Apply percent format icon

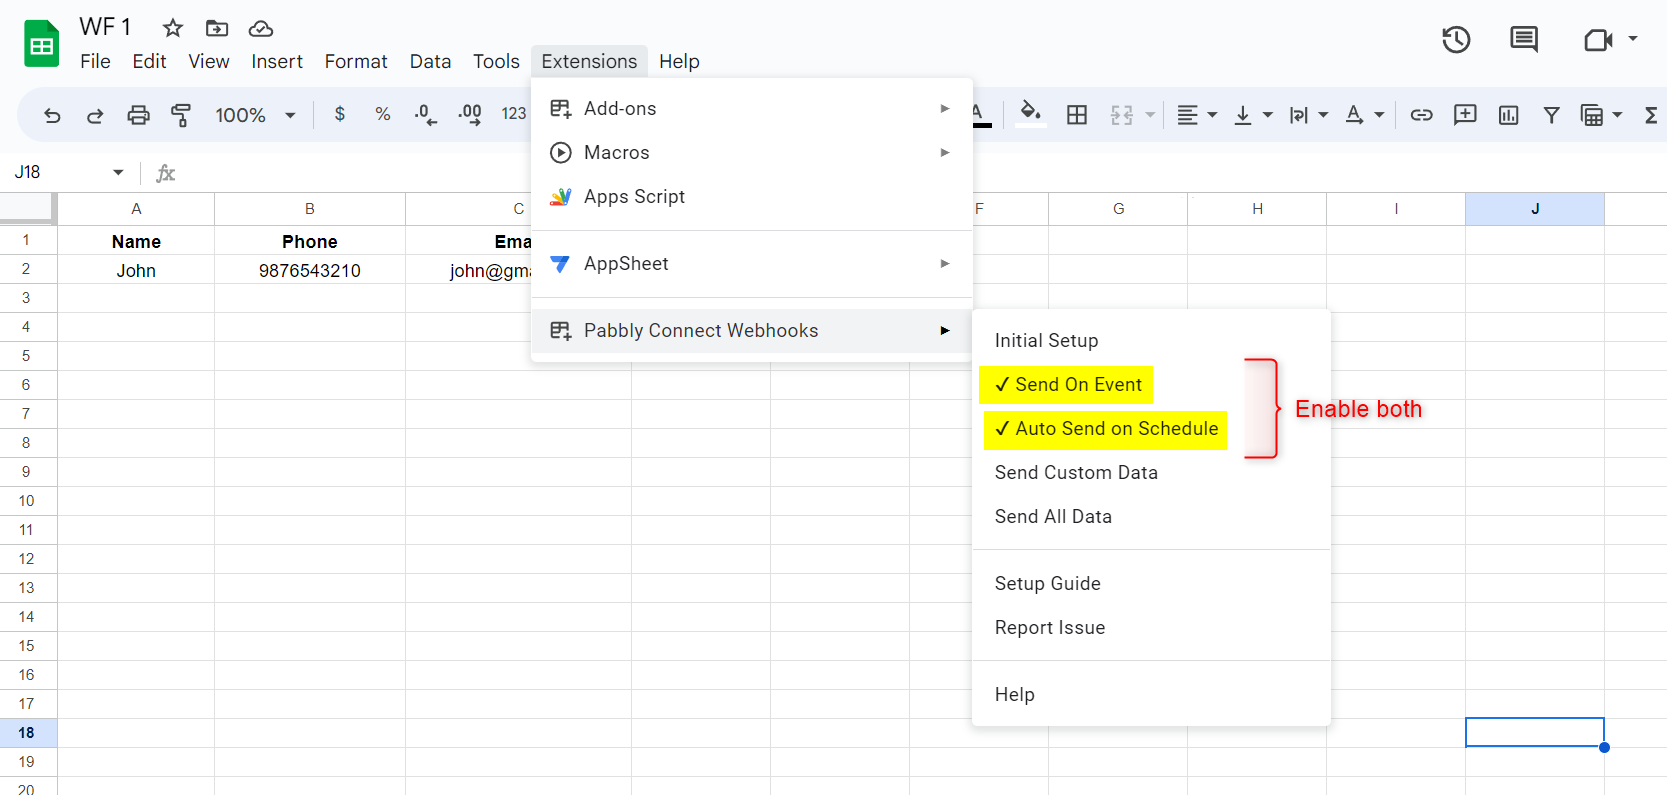pos(383,114)
